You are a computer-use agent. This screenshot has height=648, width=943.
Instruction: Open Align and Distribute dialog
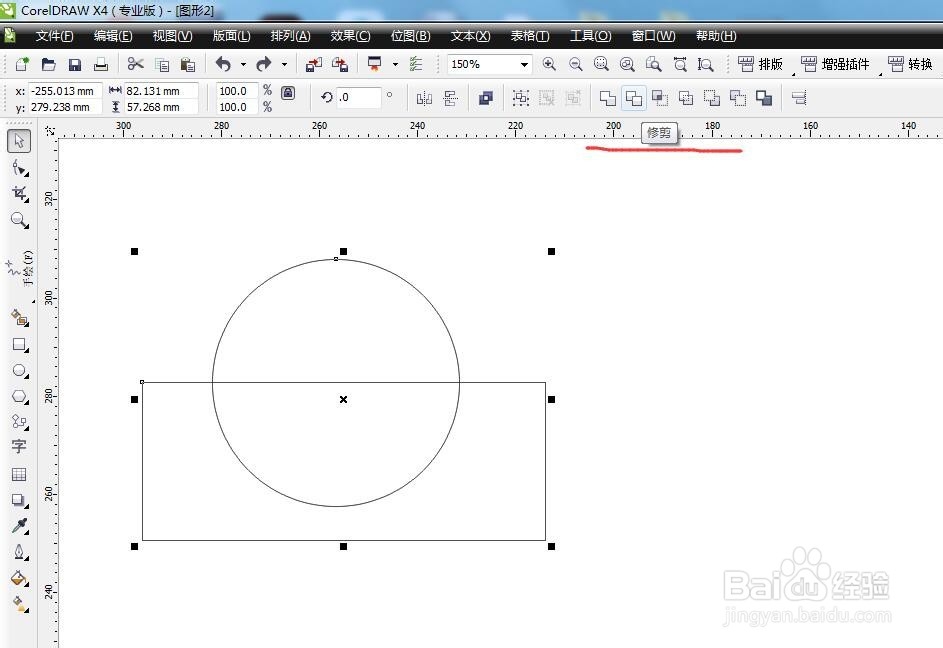(799, 97)
